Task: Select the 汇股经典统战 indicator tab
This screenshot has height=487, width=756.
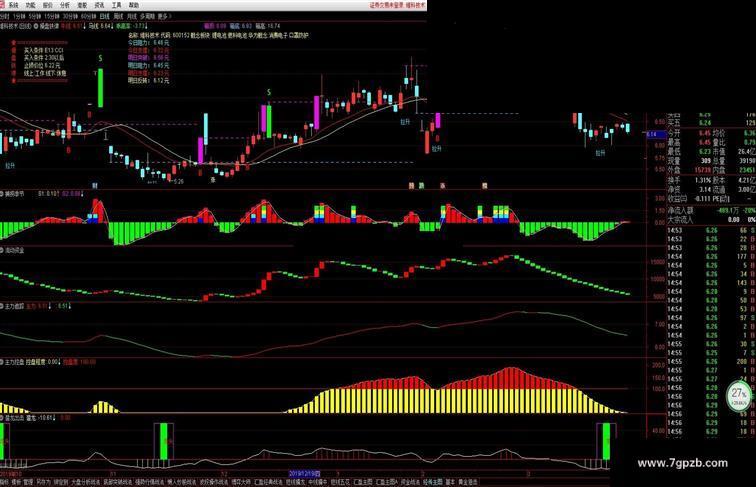Action: (269, 482)
